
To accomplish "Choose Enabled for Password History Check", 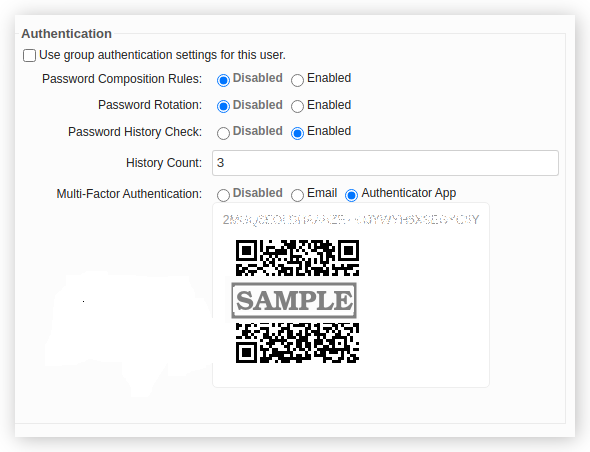I will (297, 133).
